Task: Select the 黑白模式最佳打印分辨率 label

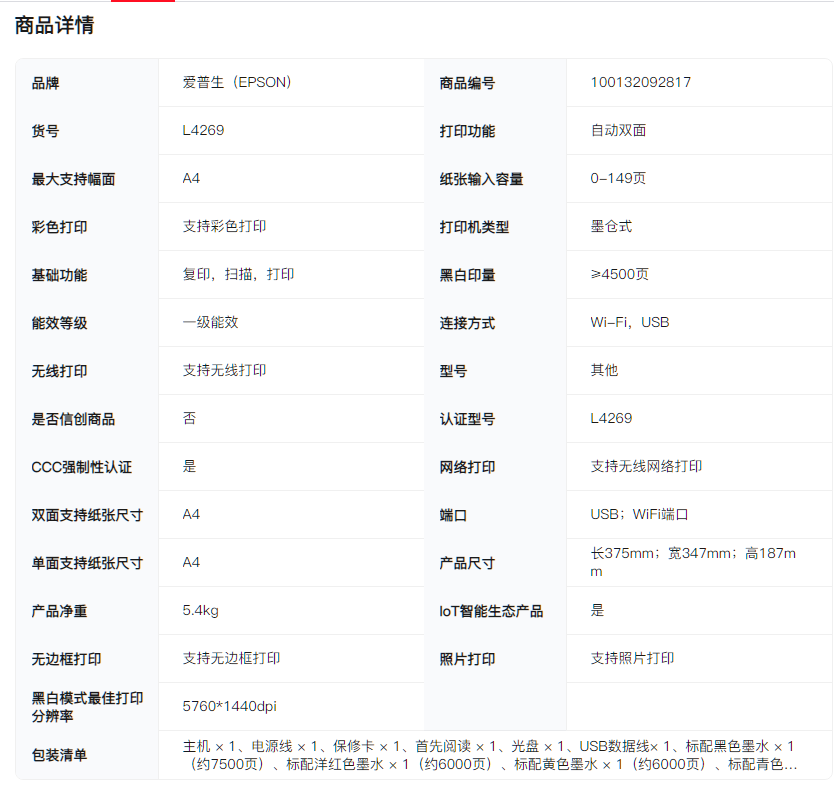Action: coord(87,706)
